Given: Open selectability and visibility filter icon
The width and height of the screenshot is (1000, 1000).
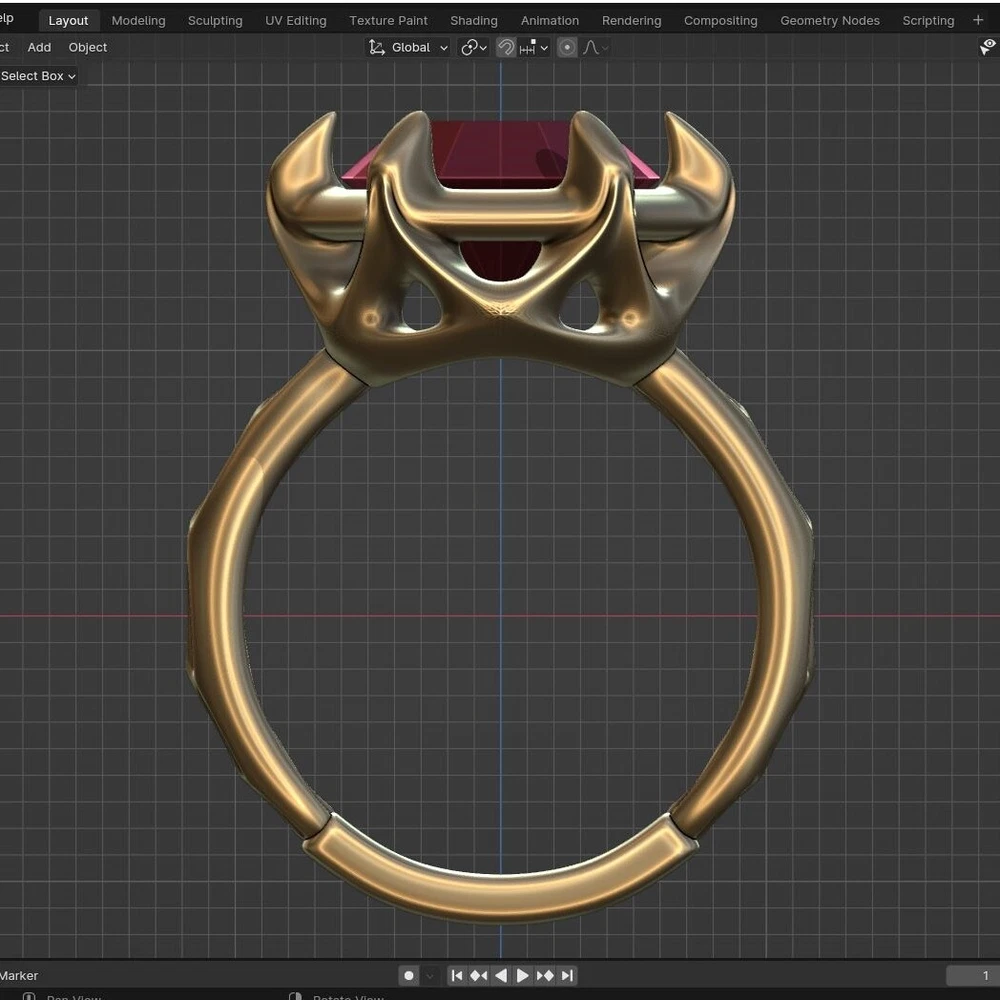Looking at the screenshot, I should [988, 47].
